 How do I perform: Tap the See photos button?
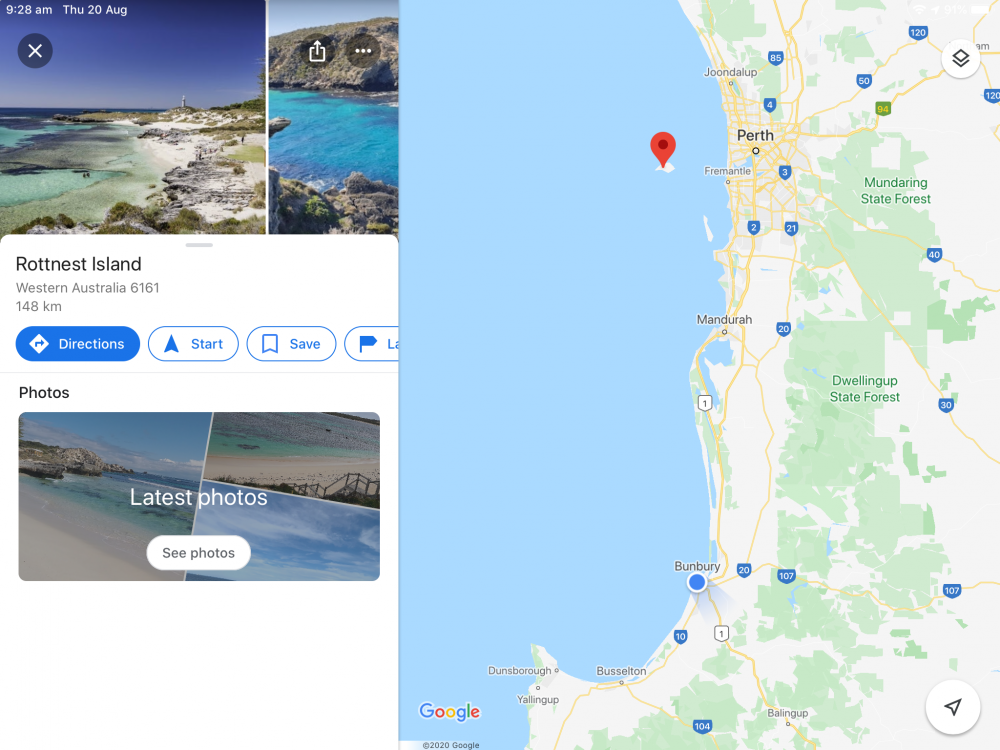(198, 553)
